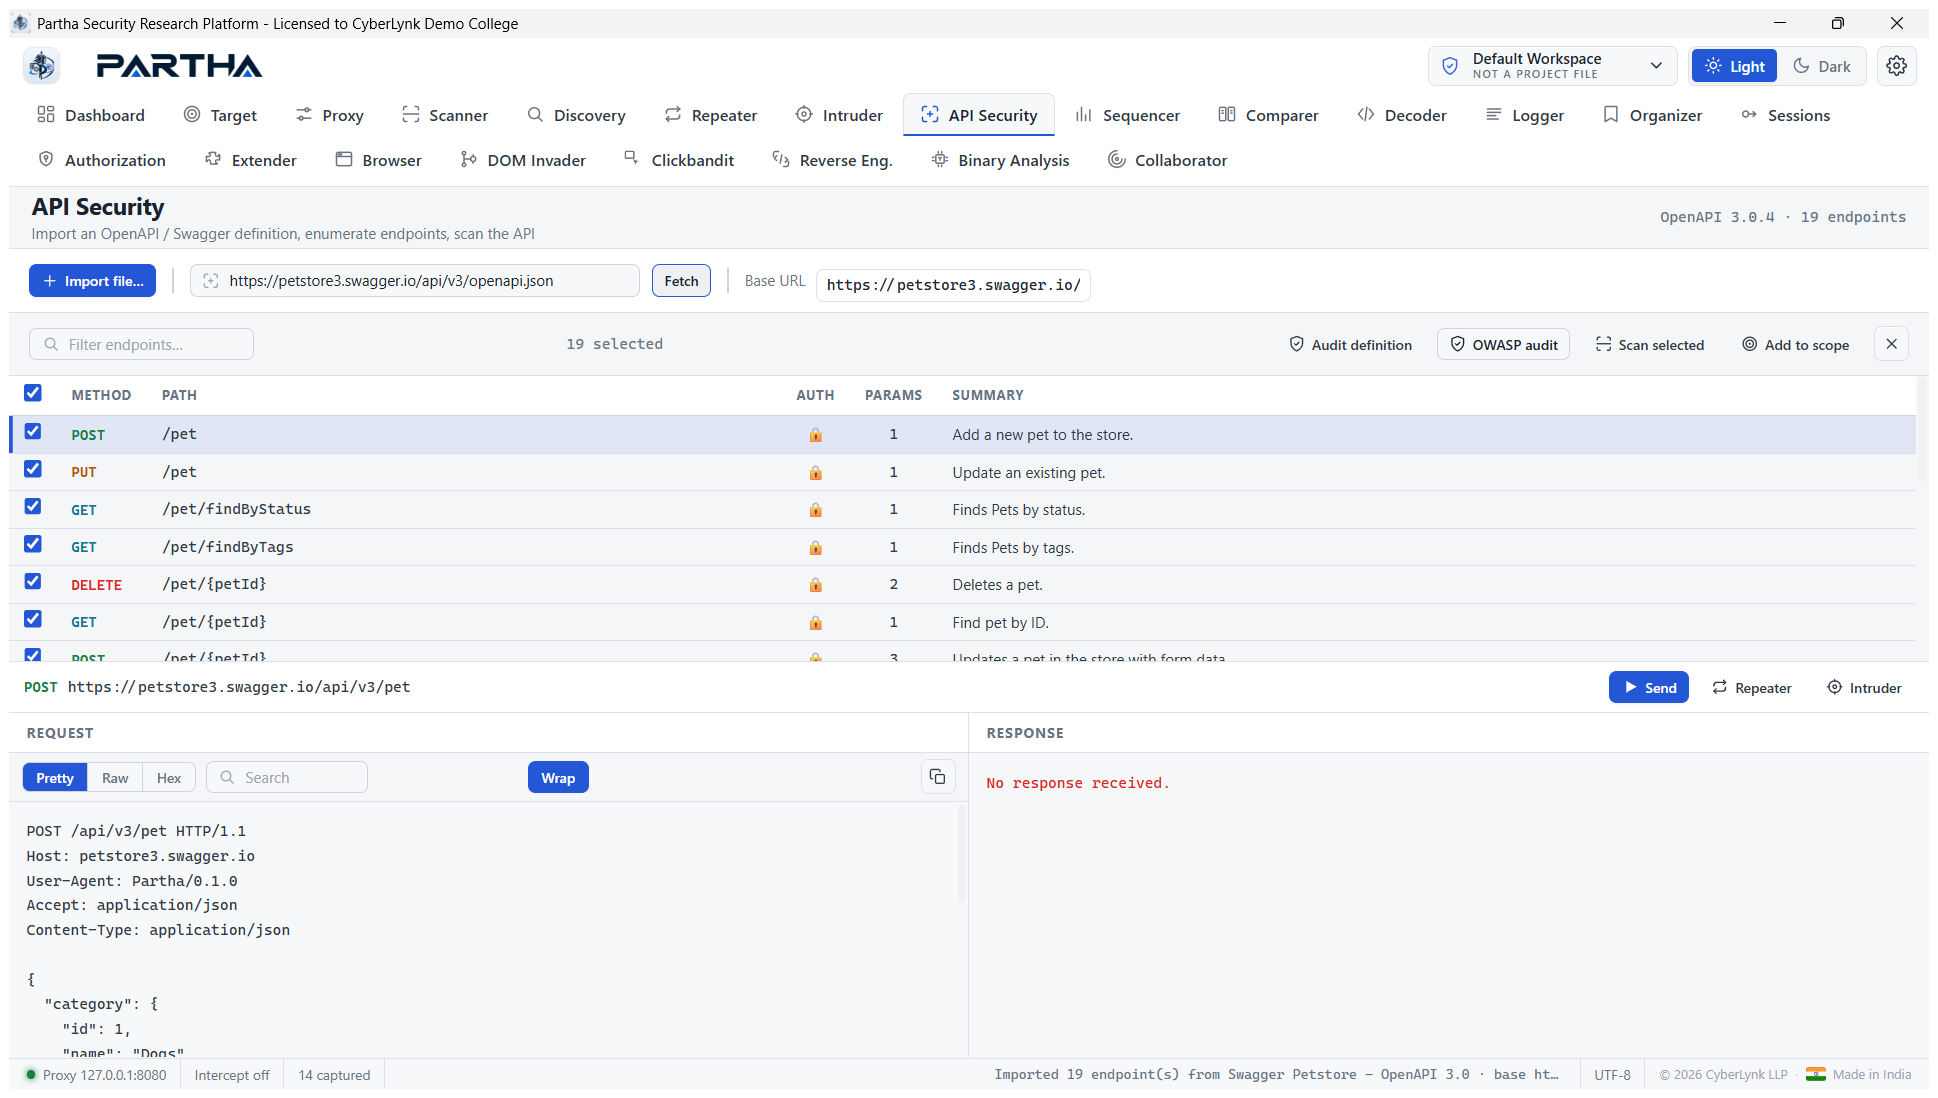
Task: Select the API Security tab
Action: tap(979, 115)
